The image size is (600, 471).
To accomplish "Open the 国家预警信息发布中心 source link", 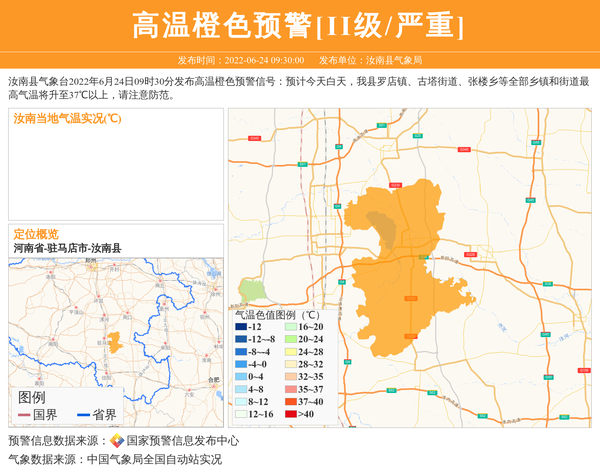I will click(182, 441).
